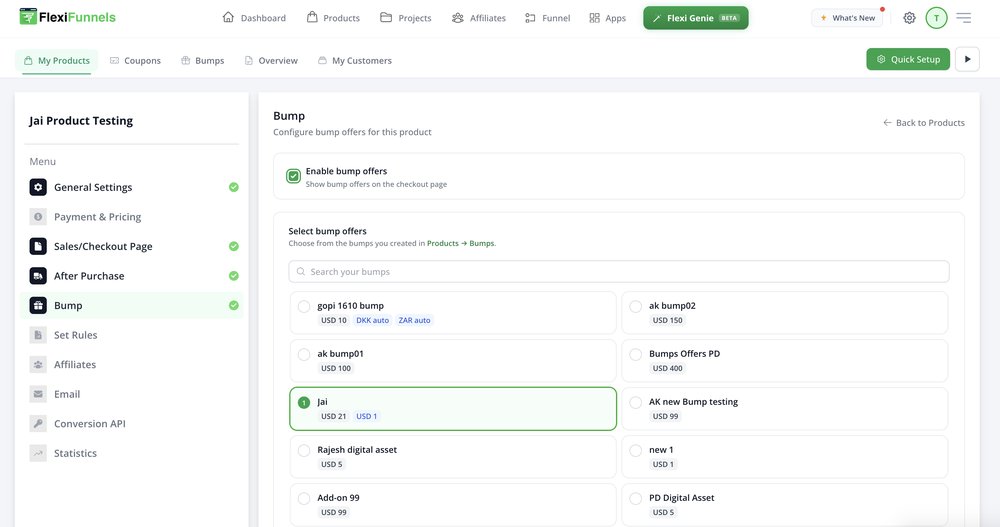Click the green checkmark next to Sales/Checkout Page
The height and width of the screenshot is (527, 1000).
234,246
